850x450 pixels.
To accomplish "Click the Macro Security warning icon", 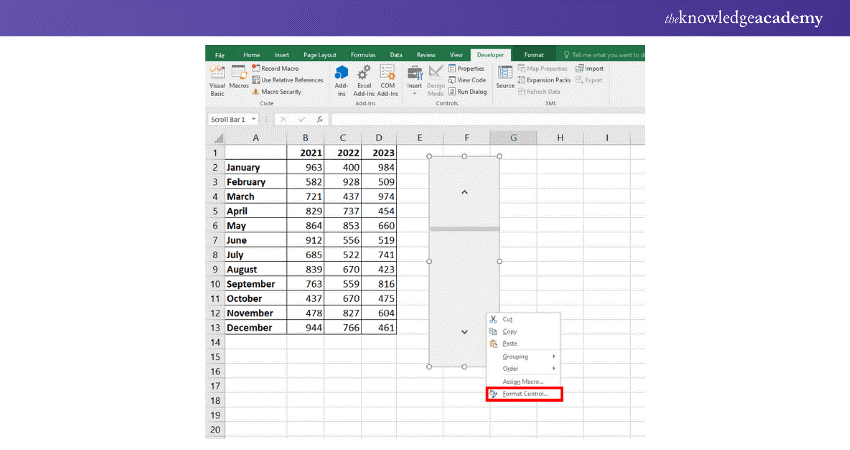I will pyautogui.click(x=256, y=91).
